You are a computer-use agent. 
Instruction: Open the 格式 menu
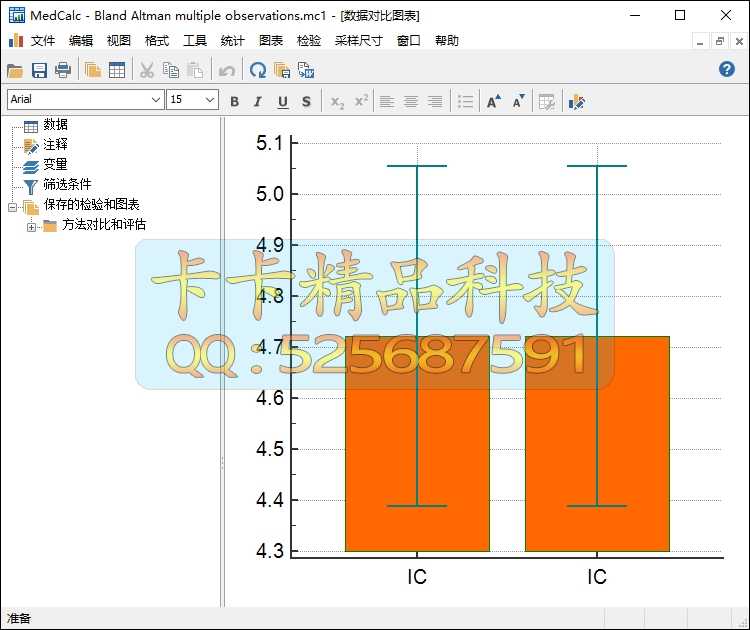pyautogui.click(x=157, y=41)
